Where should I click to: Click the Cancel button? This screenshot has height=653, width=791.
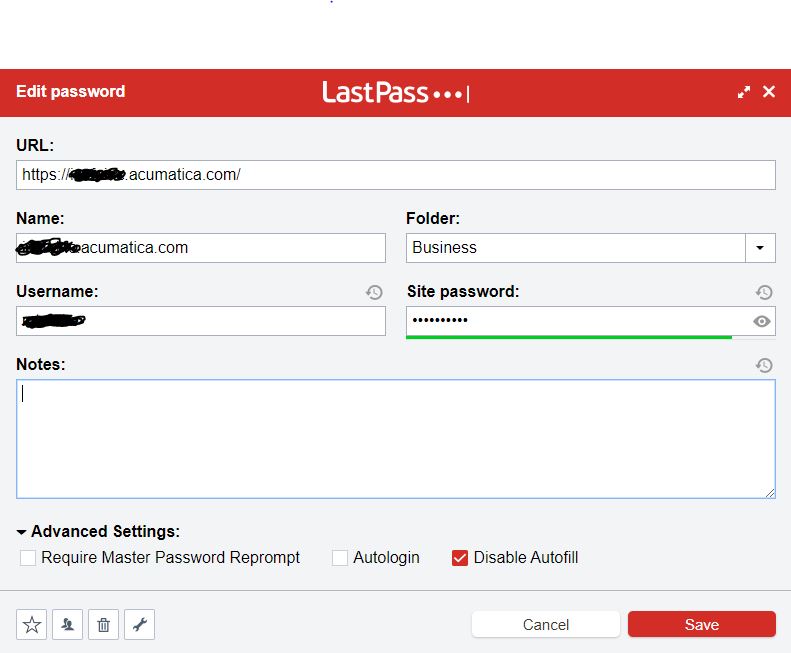click(546, 624)
